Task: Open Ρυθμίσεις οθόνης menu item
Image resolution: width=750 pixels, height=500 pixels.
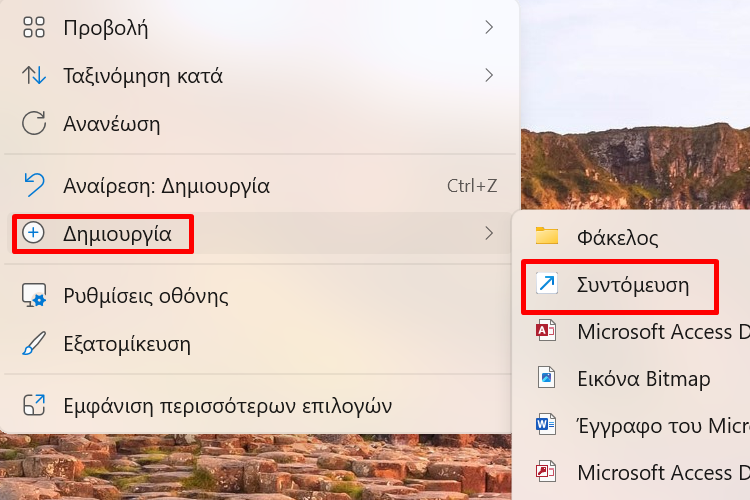Action: point(260,295)
